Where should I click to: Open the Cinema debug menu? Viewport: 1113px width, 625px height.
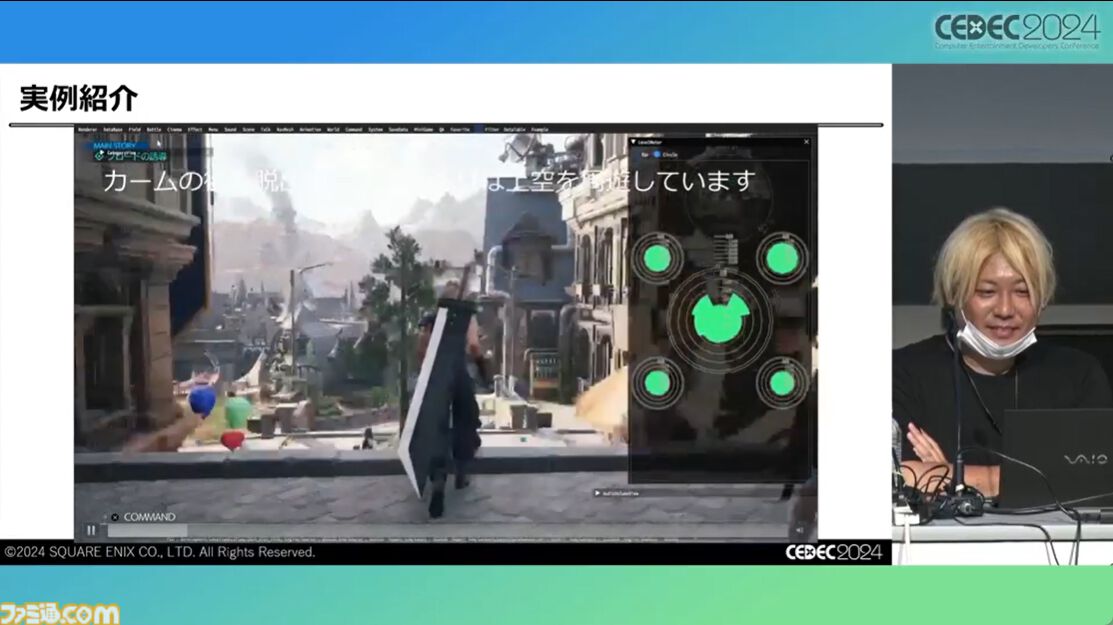[x=175, y=130]
